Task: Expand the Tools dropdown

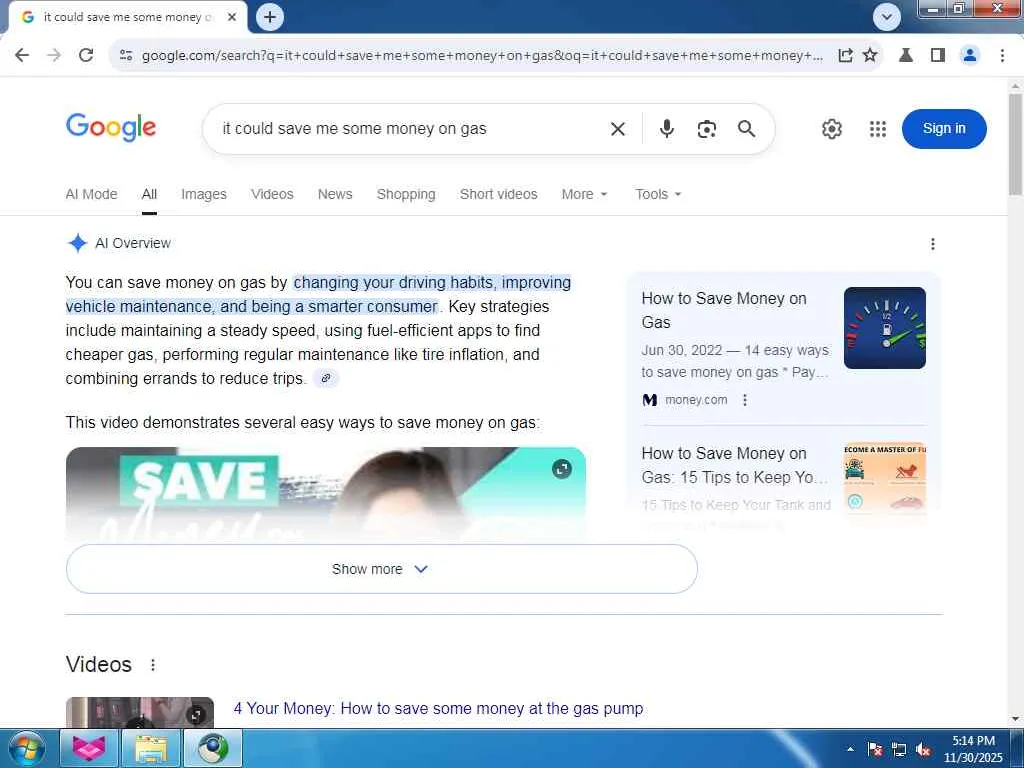Action: (x=658, y=195)
